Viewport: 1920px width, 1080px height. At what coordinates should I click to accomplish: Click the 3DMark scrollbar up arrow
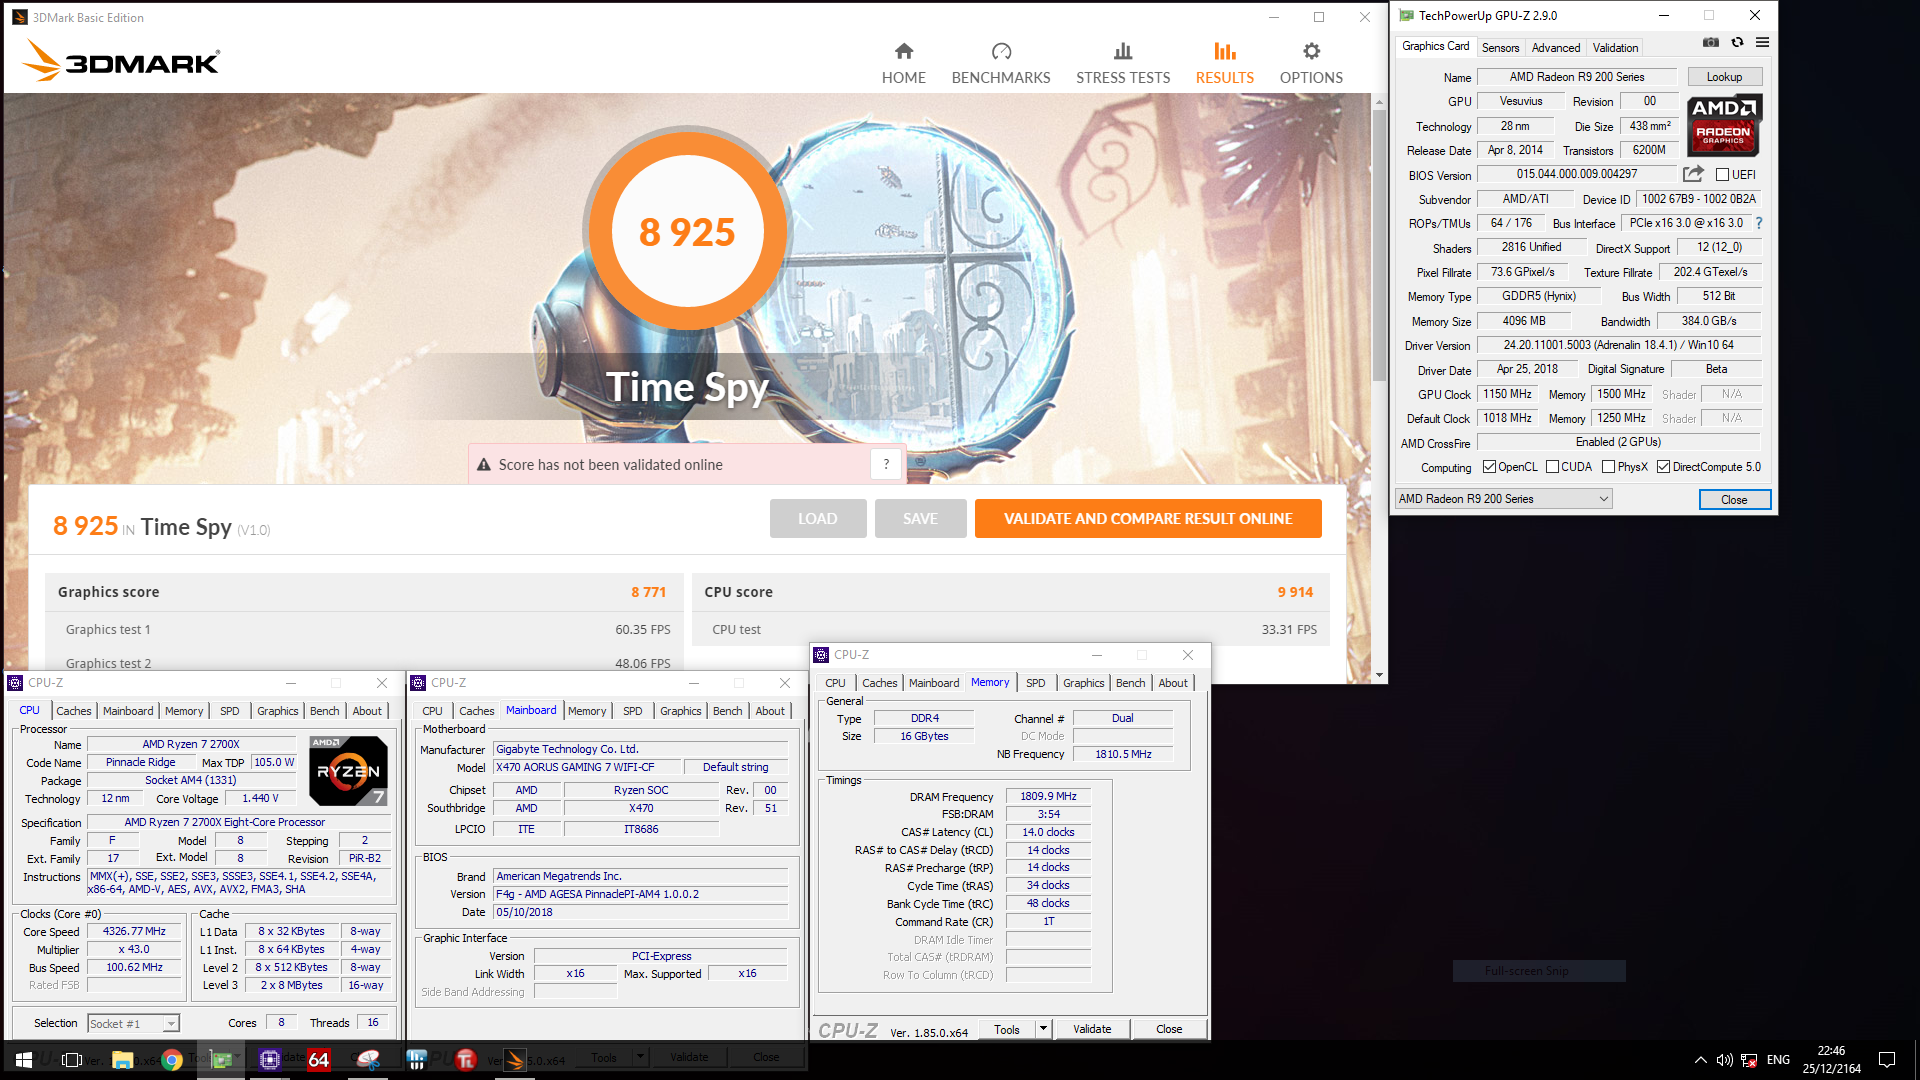tap(1379, 102)
